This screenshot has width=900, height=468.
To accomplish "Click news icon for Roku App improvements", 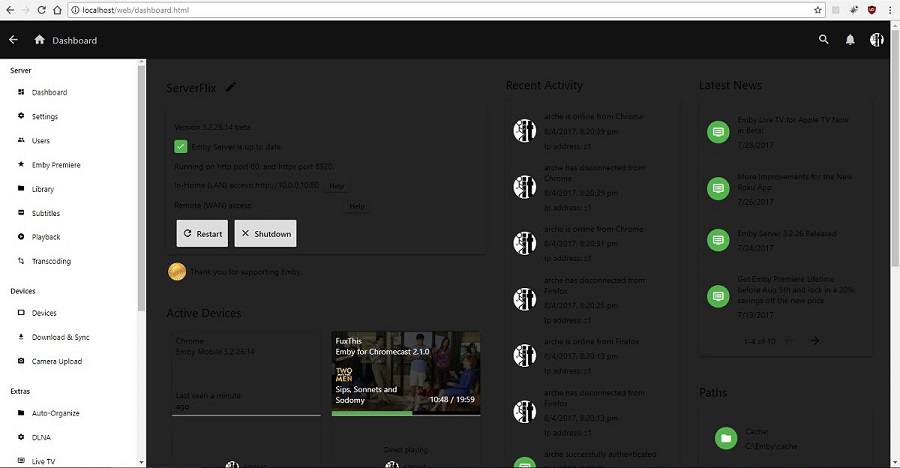I will pos(718,188).
